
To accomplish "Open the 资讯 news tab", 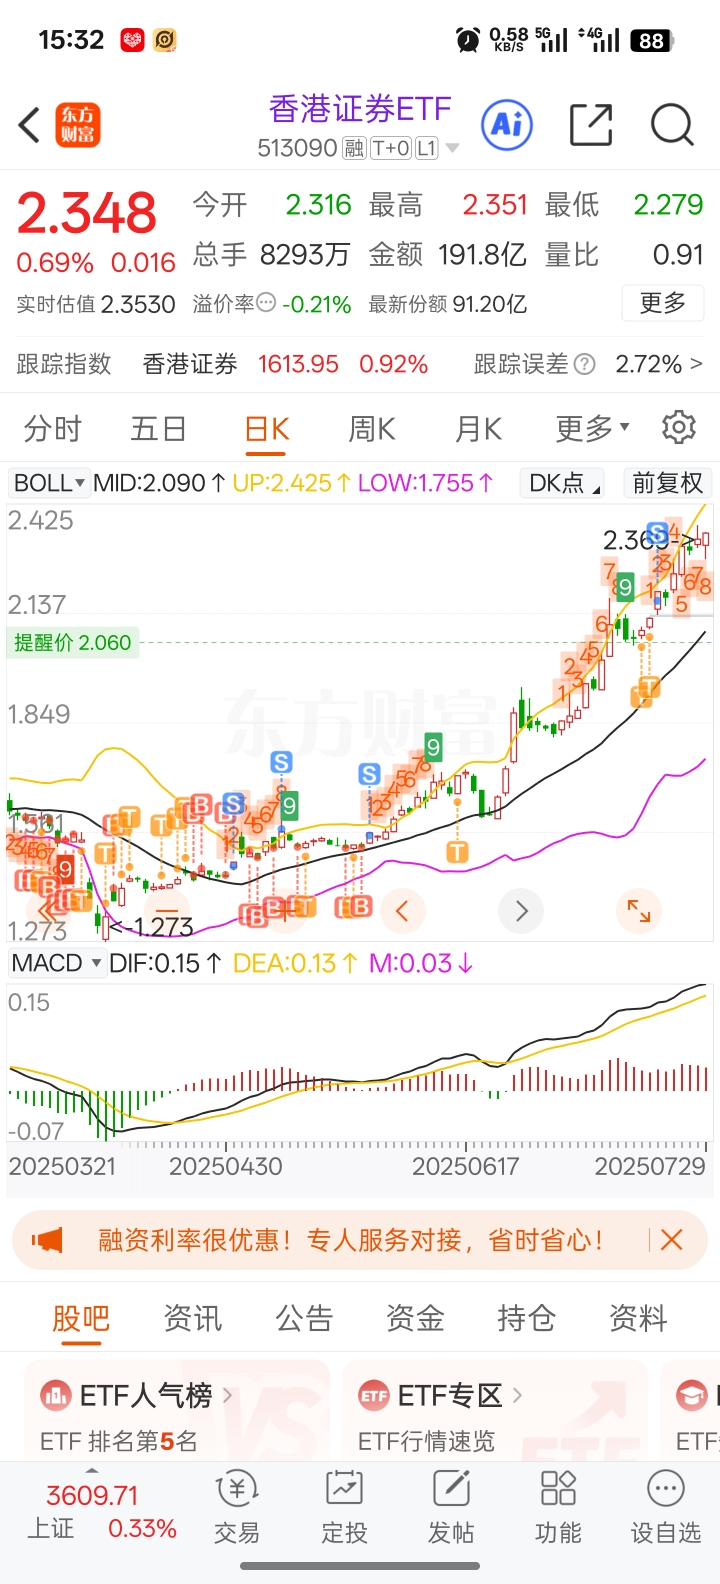I will pyautogui.click(x=192, y=1319).
